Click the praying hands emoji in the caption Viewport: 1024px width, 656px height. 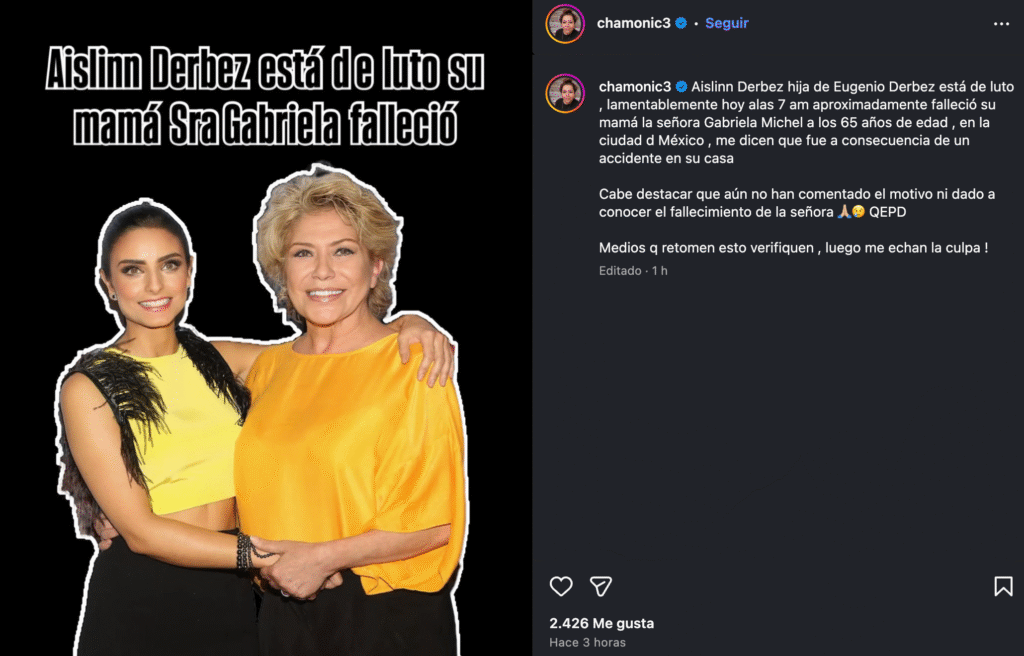844,212
